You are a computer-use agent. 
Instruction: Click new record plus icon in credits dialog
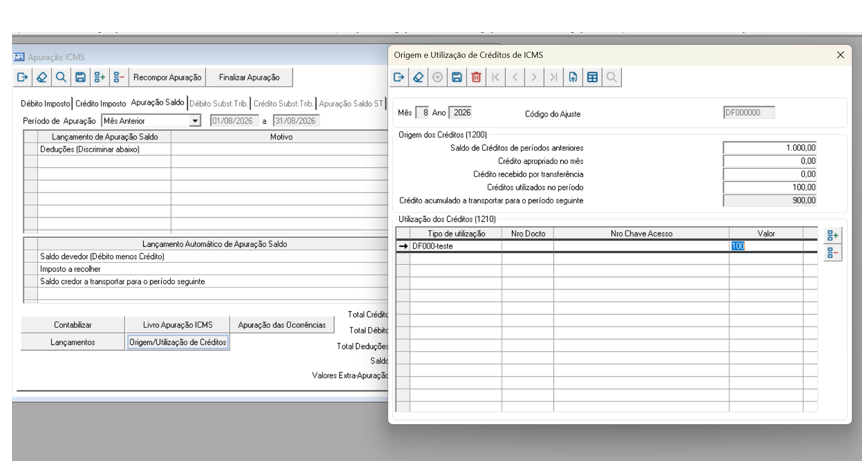437,78
